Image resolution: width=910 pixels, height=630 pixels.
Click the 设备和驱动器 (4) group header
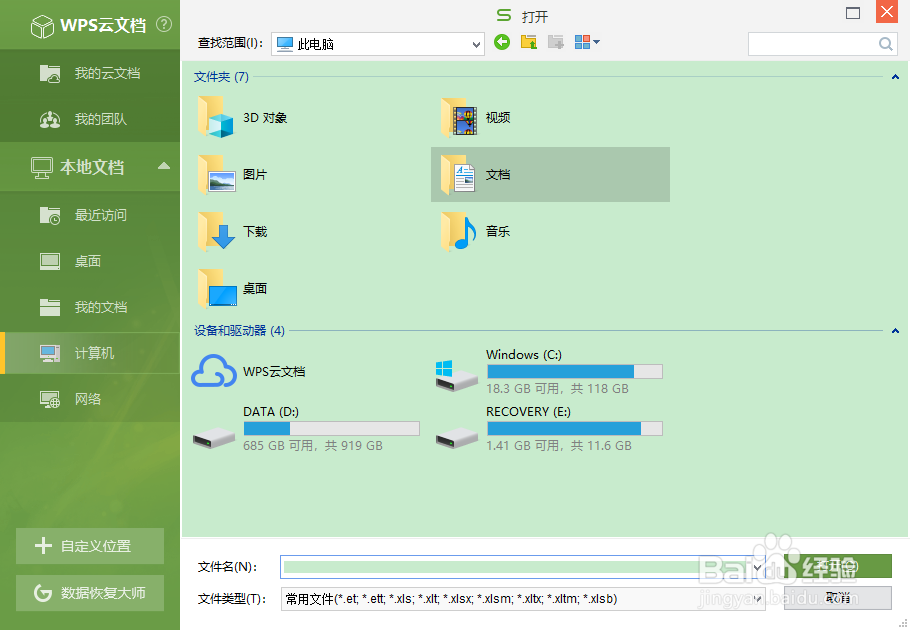(239, 331)
